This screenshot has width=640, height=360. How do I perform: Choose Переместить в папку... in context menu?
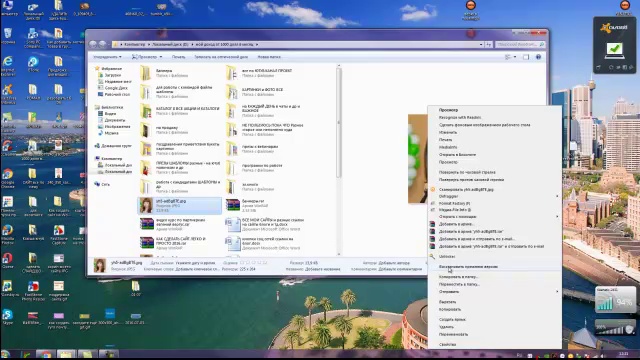[459, 284]
